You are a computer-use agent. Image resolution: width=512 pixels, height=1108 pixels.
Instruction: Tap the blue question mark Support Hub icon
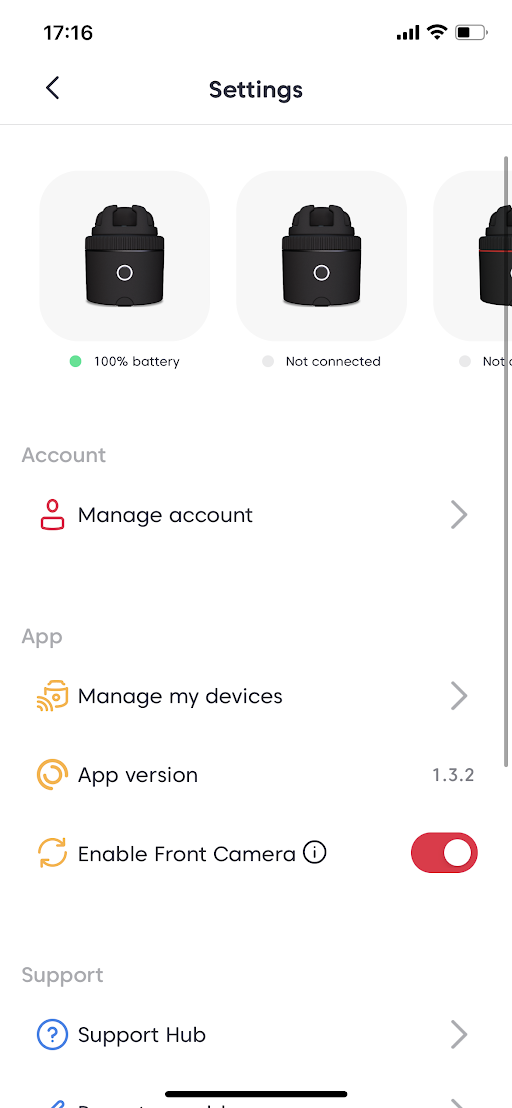[52, 1035]
